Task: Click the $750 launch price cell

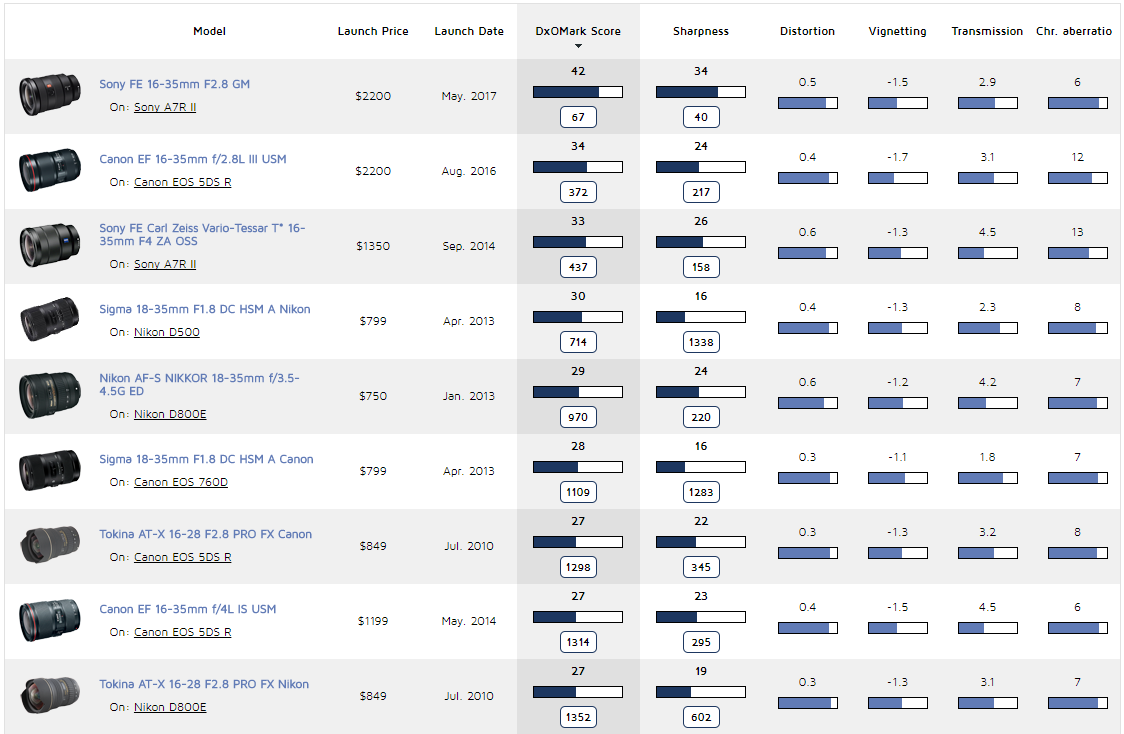Action: click(x=373, y=396)
